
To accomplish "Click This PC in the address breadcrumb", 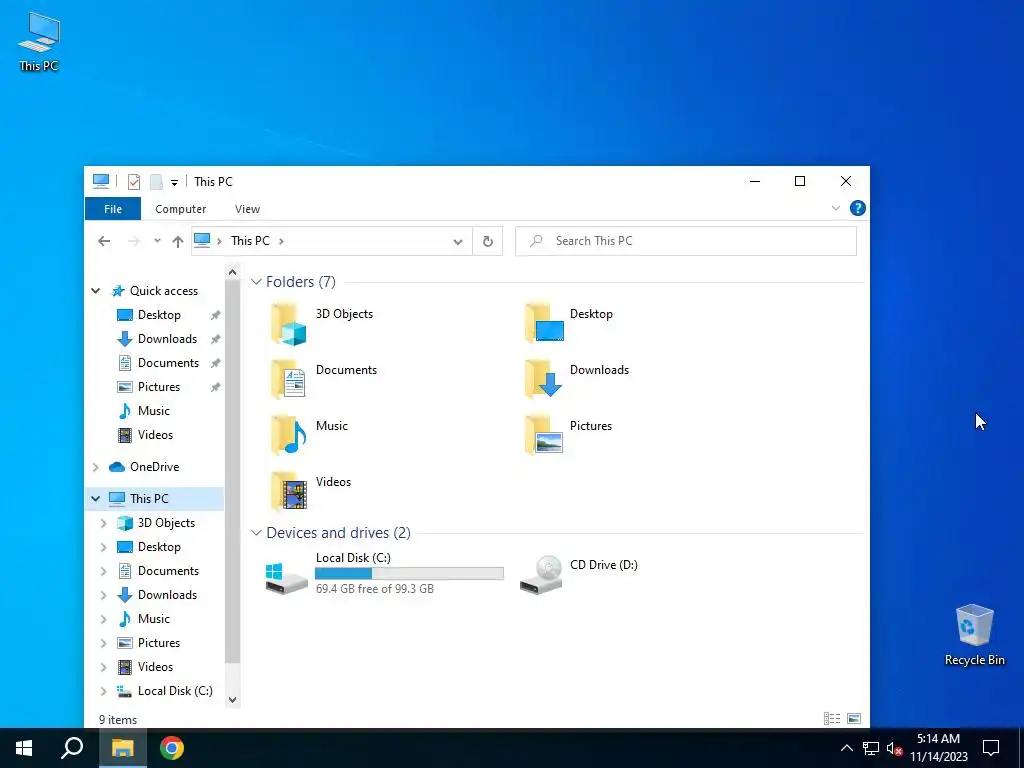I will click(250, 241).
